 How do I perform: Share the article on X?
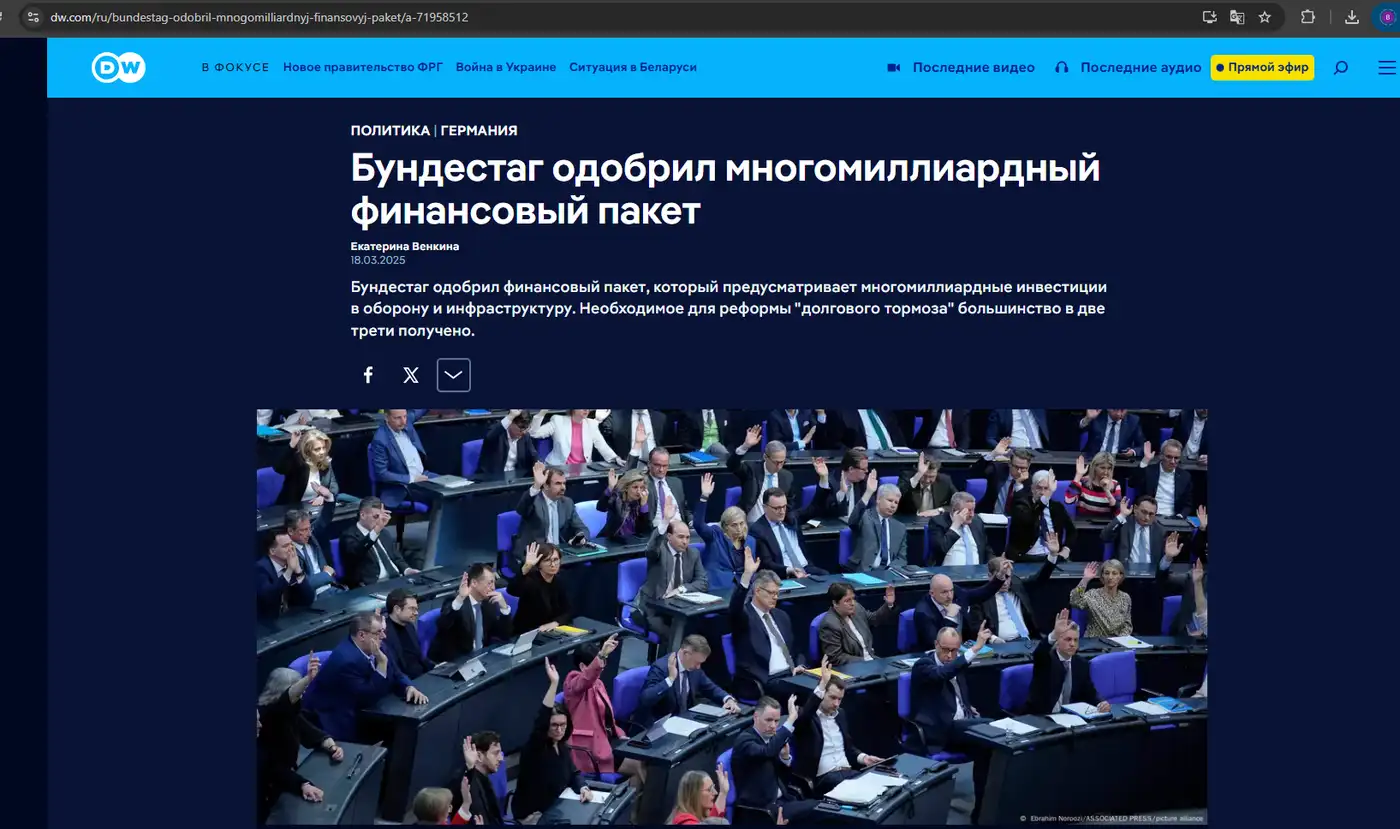(410, 375)
